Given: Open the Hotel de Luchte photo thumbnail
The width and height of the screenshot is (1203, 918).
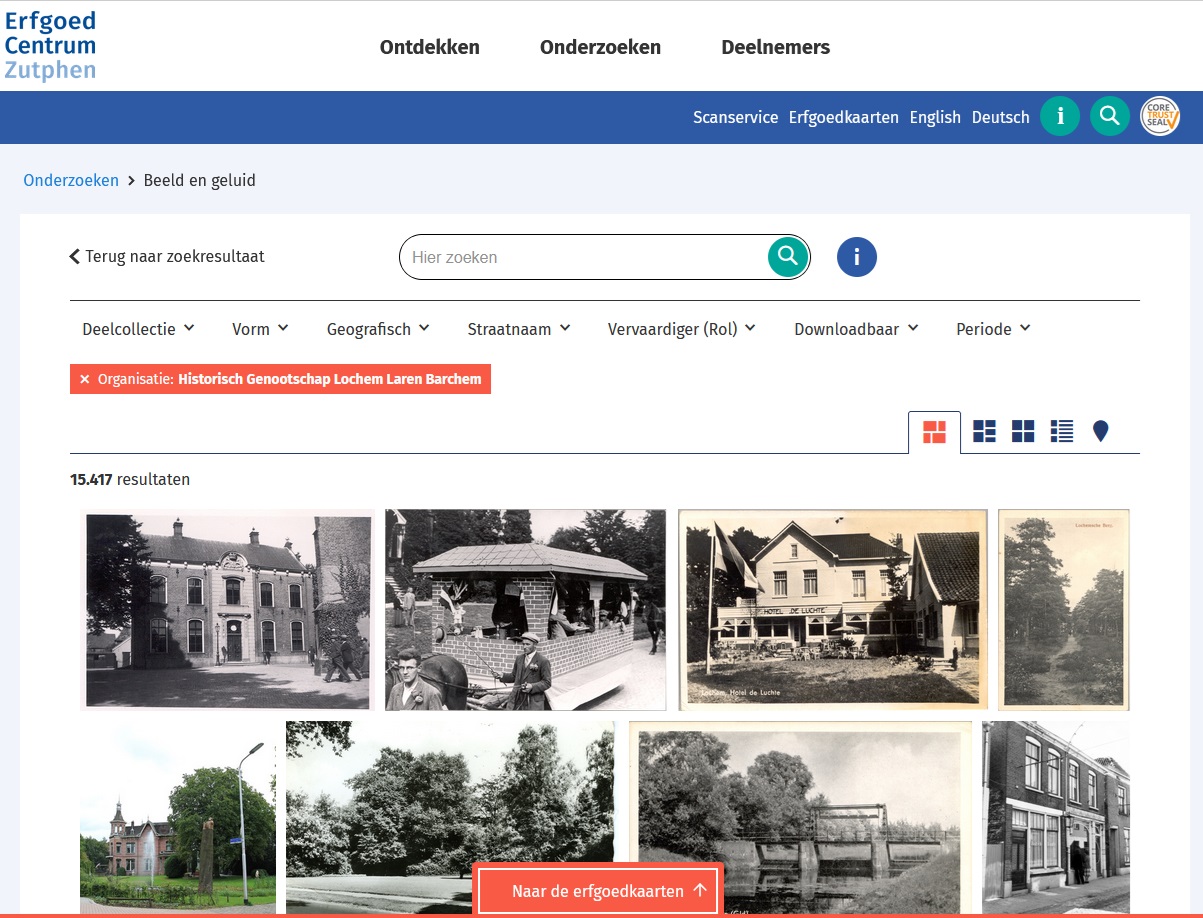Looking at the screenshot, I should click(832, 609).
